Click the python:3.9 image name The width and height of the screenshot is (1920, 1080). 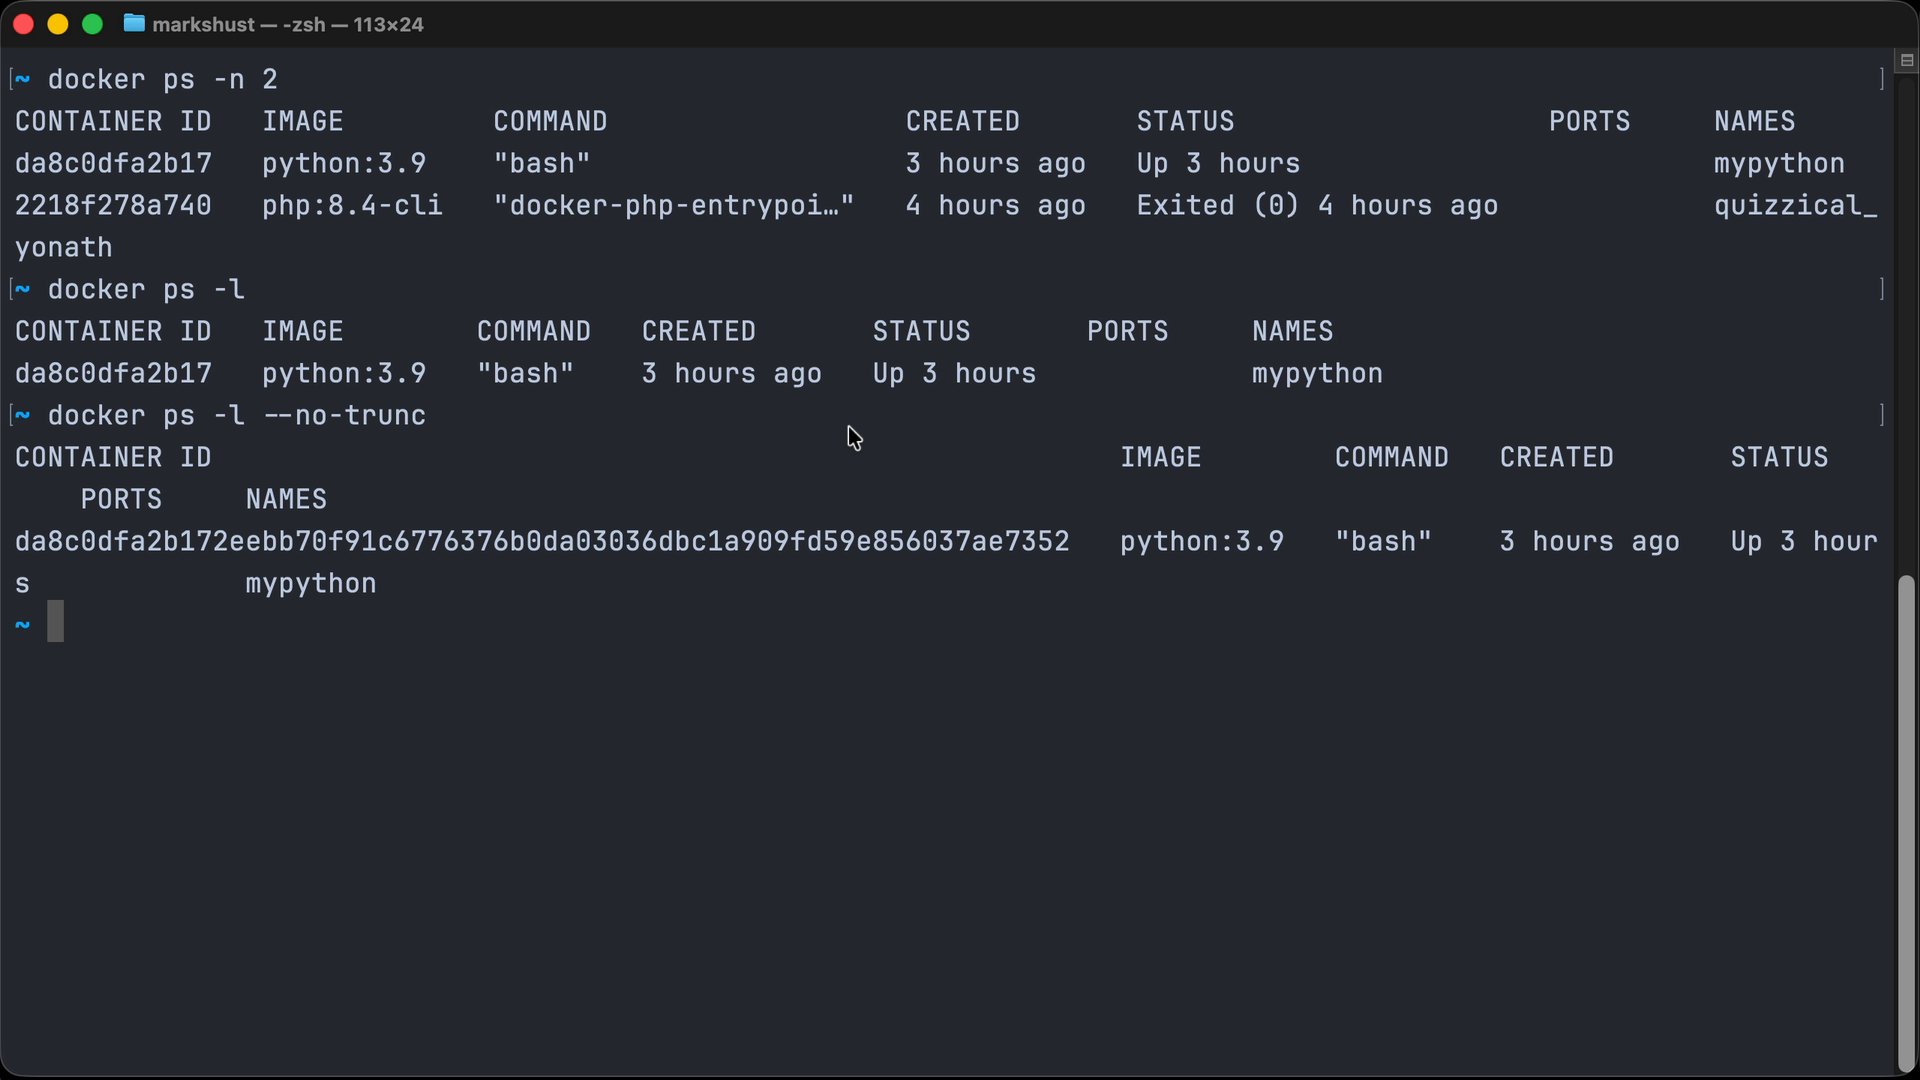click(344, 163)
